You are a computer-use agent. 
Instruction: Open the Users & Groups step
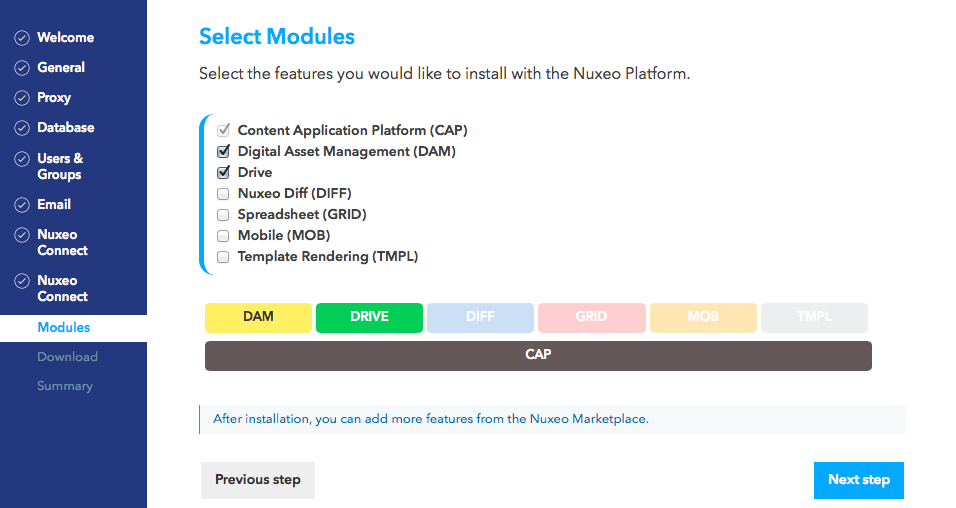click(60, 166)
